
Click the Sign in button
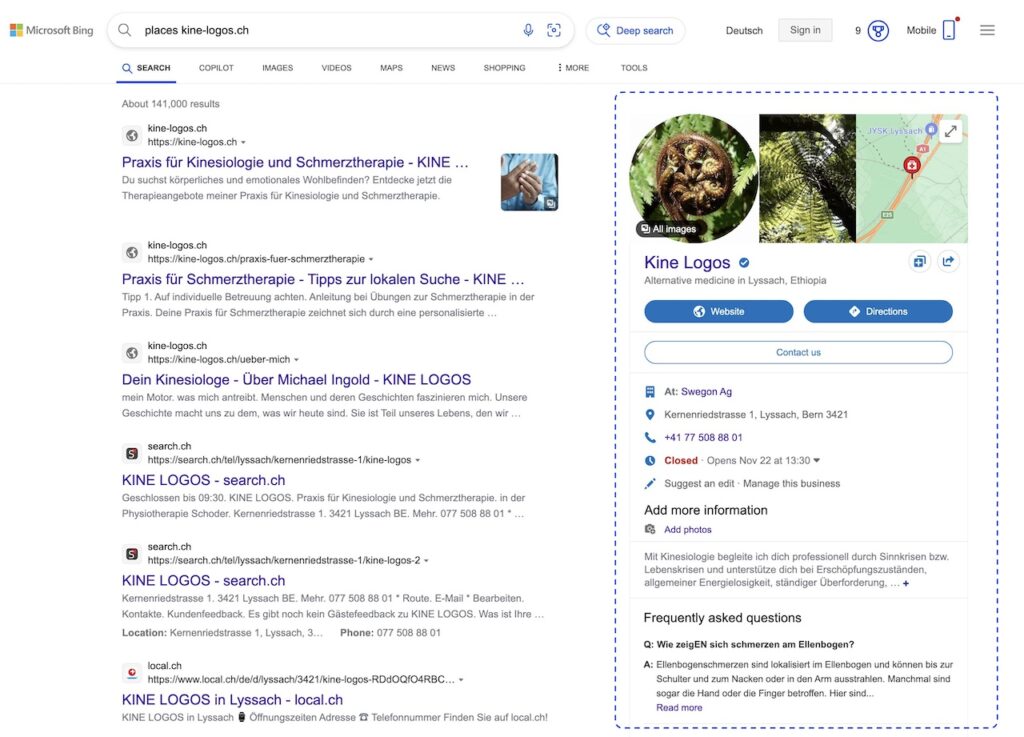click(x=805, y=30)
